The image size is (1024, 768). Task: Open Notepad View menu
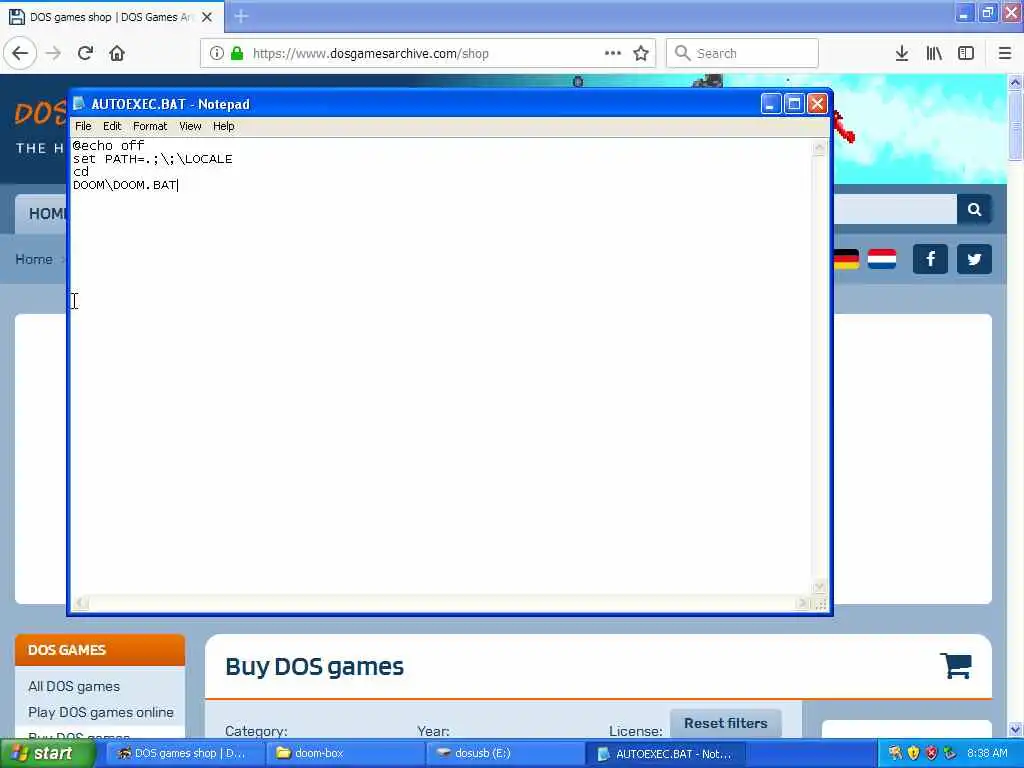pos(190,126)
